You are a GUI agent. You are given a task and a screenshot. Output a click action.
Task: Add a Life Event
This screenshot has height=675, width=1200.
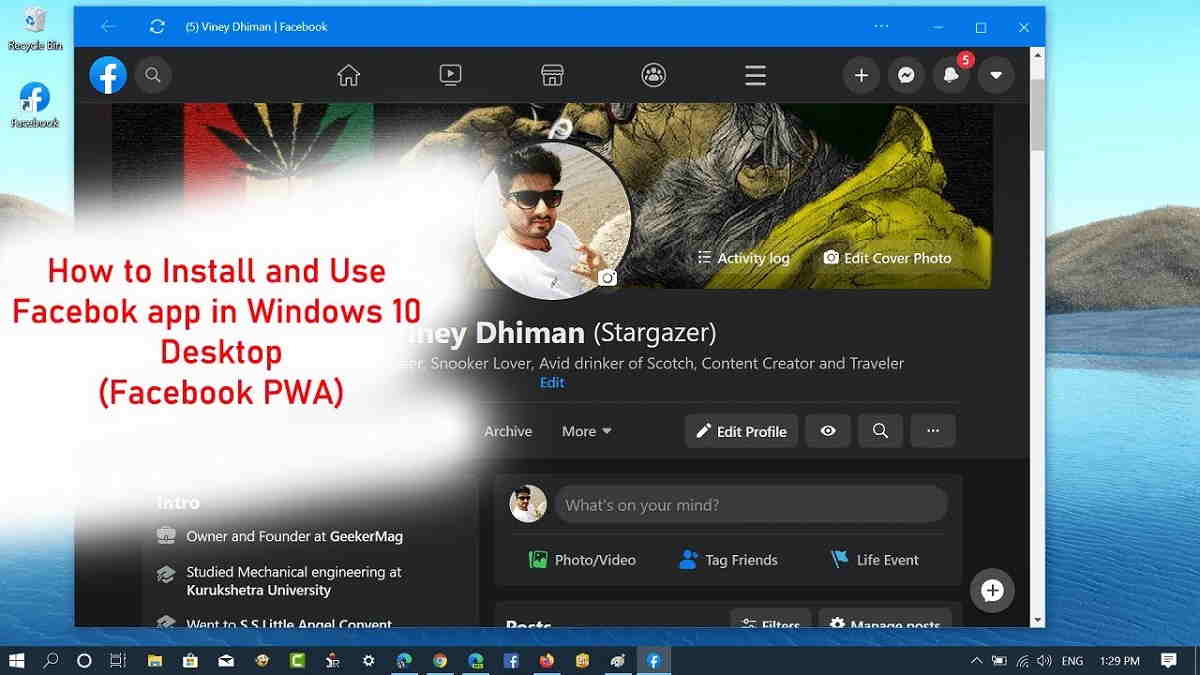click(x=874, y=560)
